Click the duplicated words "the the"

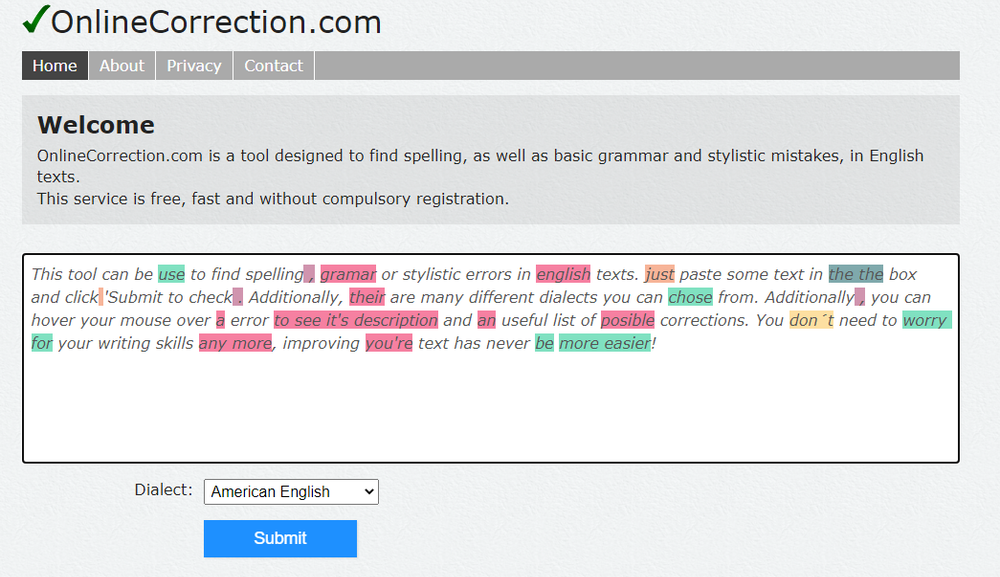(854, 274)
